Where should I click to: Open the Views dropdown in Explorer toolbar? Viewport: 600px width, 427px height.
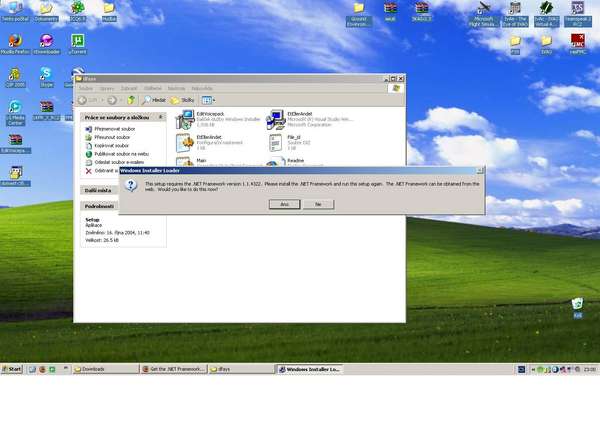point(208,100)
